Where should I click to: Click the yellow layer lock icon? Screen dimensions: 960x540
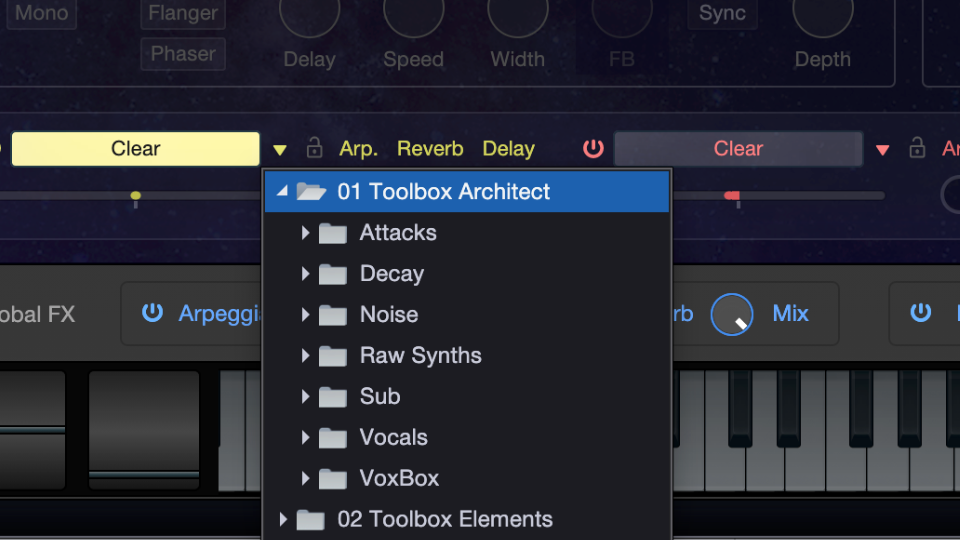(314, 149)
